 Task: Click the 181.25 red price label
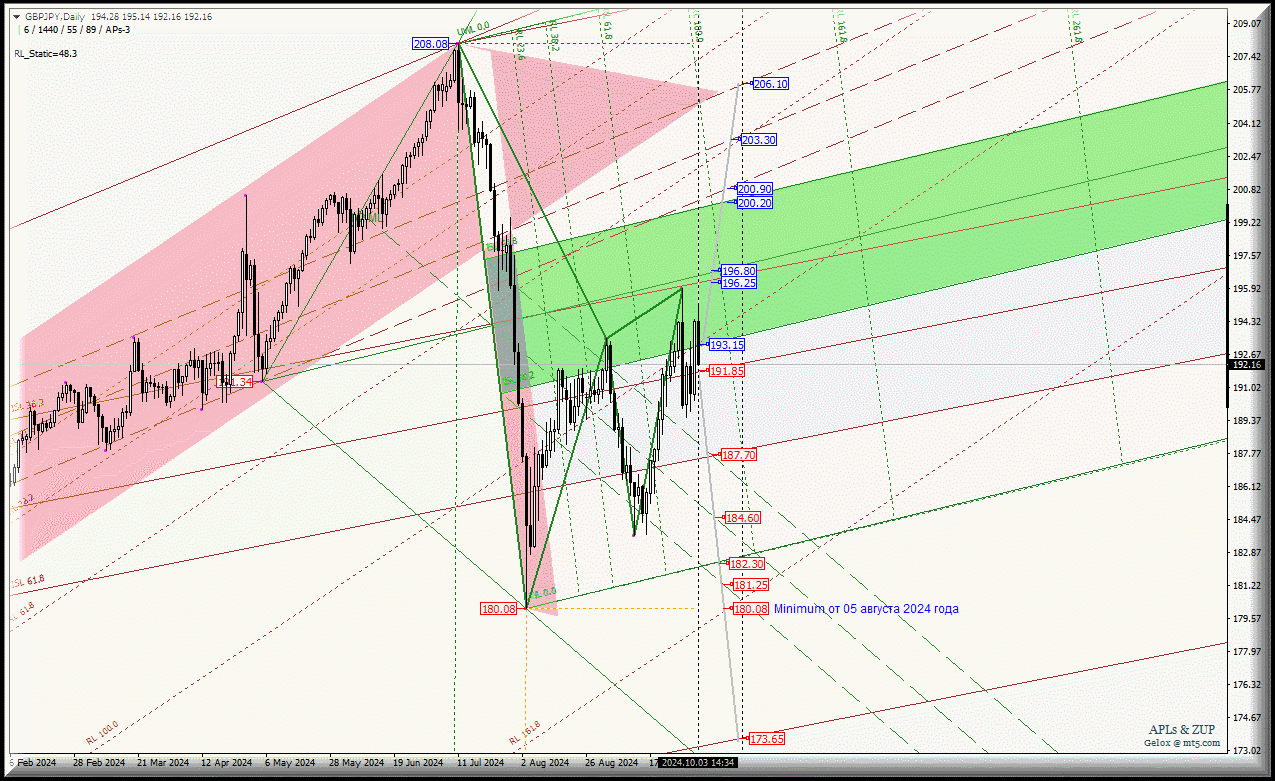pos(750,585)
